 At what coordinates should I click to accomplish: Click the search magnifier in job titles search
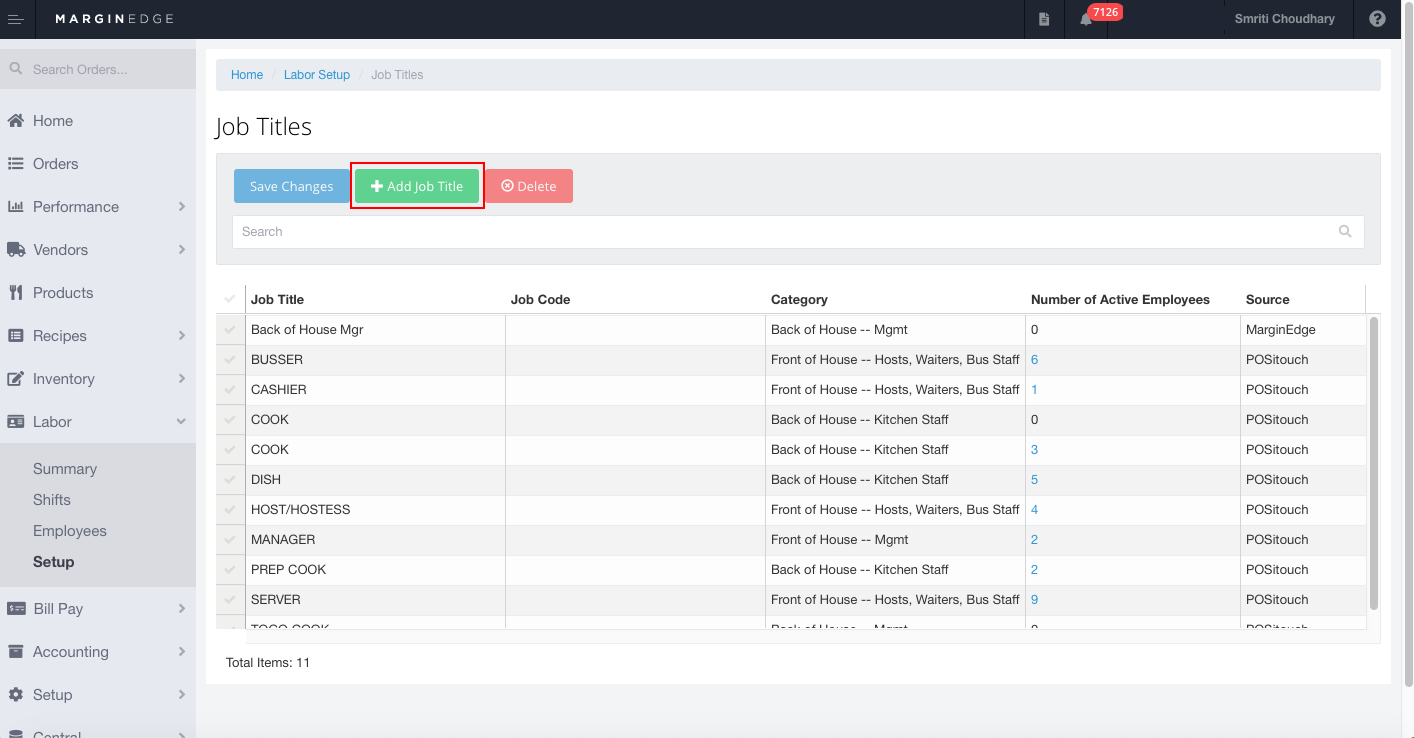(1345, 231)
